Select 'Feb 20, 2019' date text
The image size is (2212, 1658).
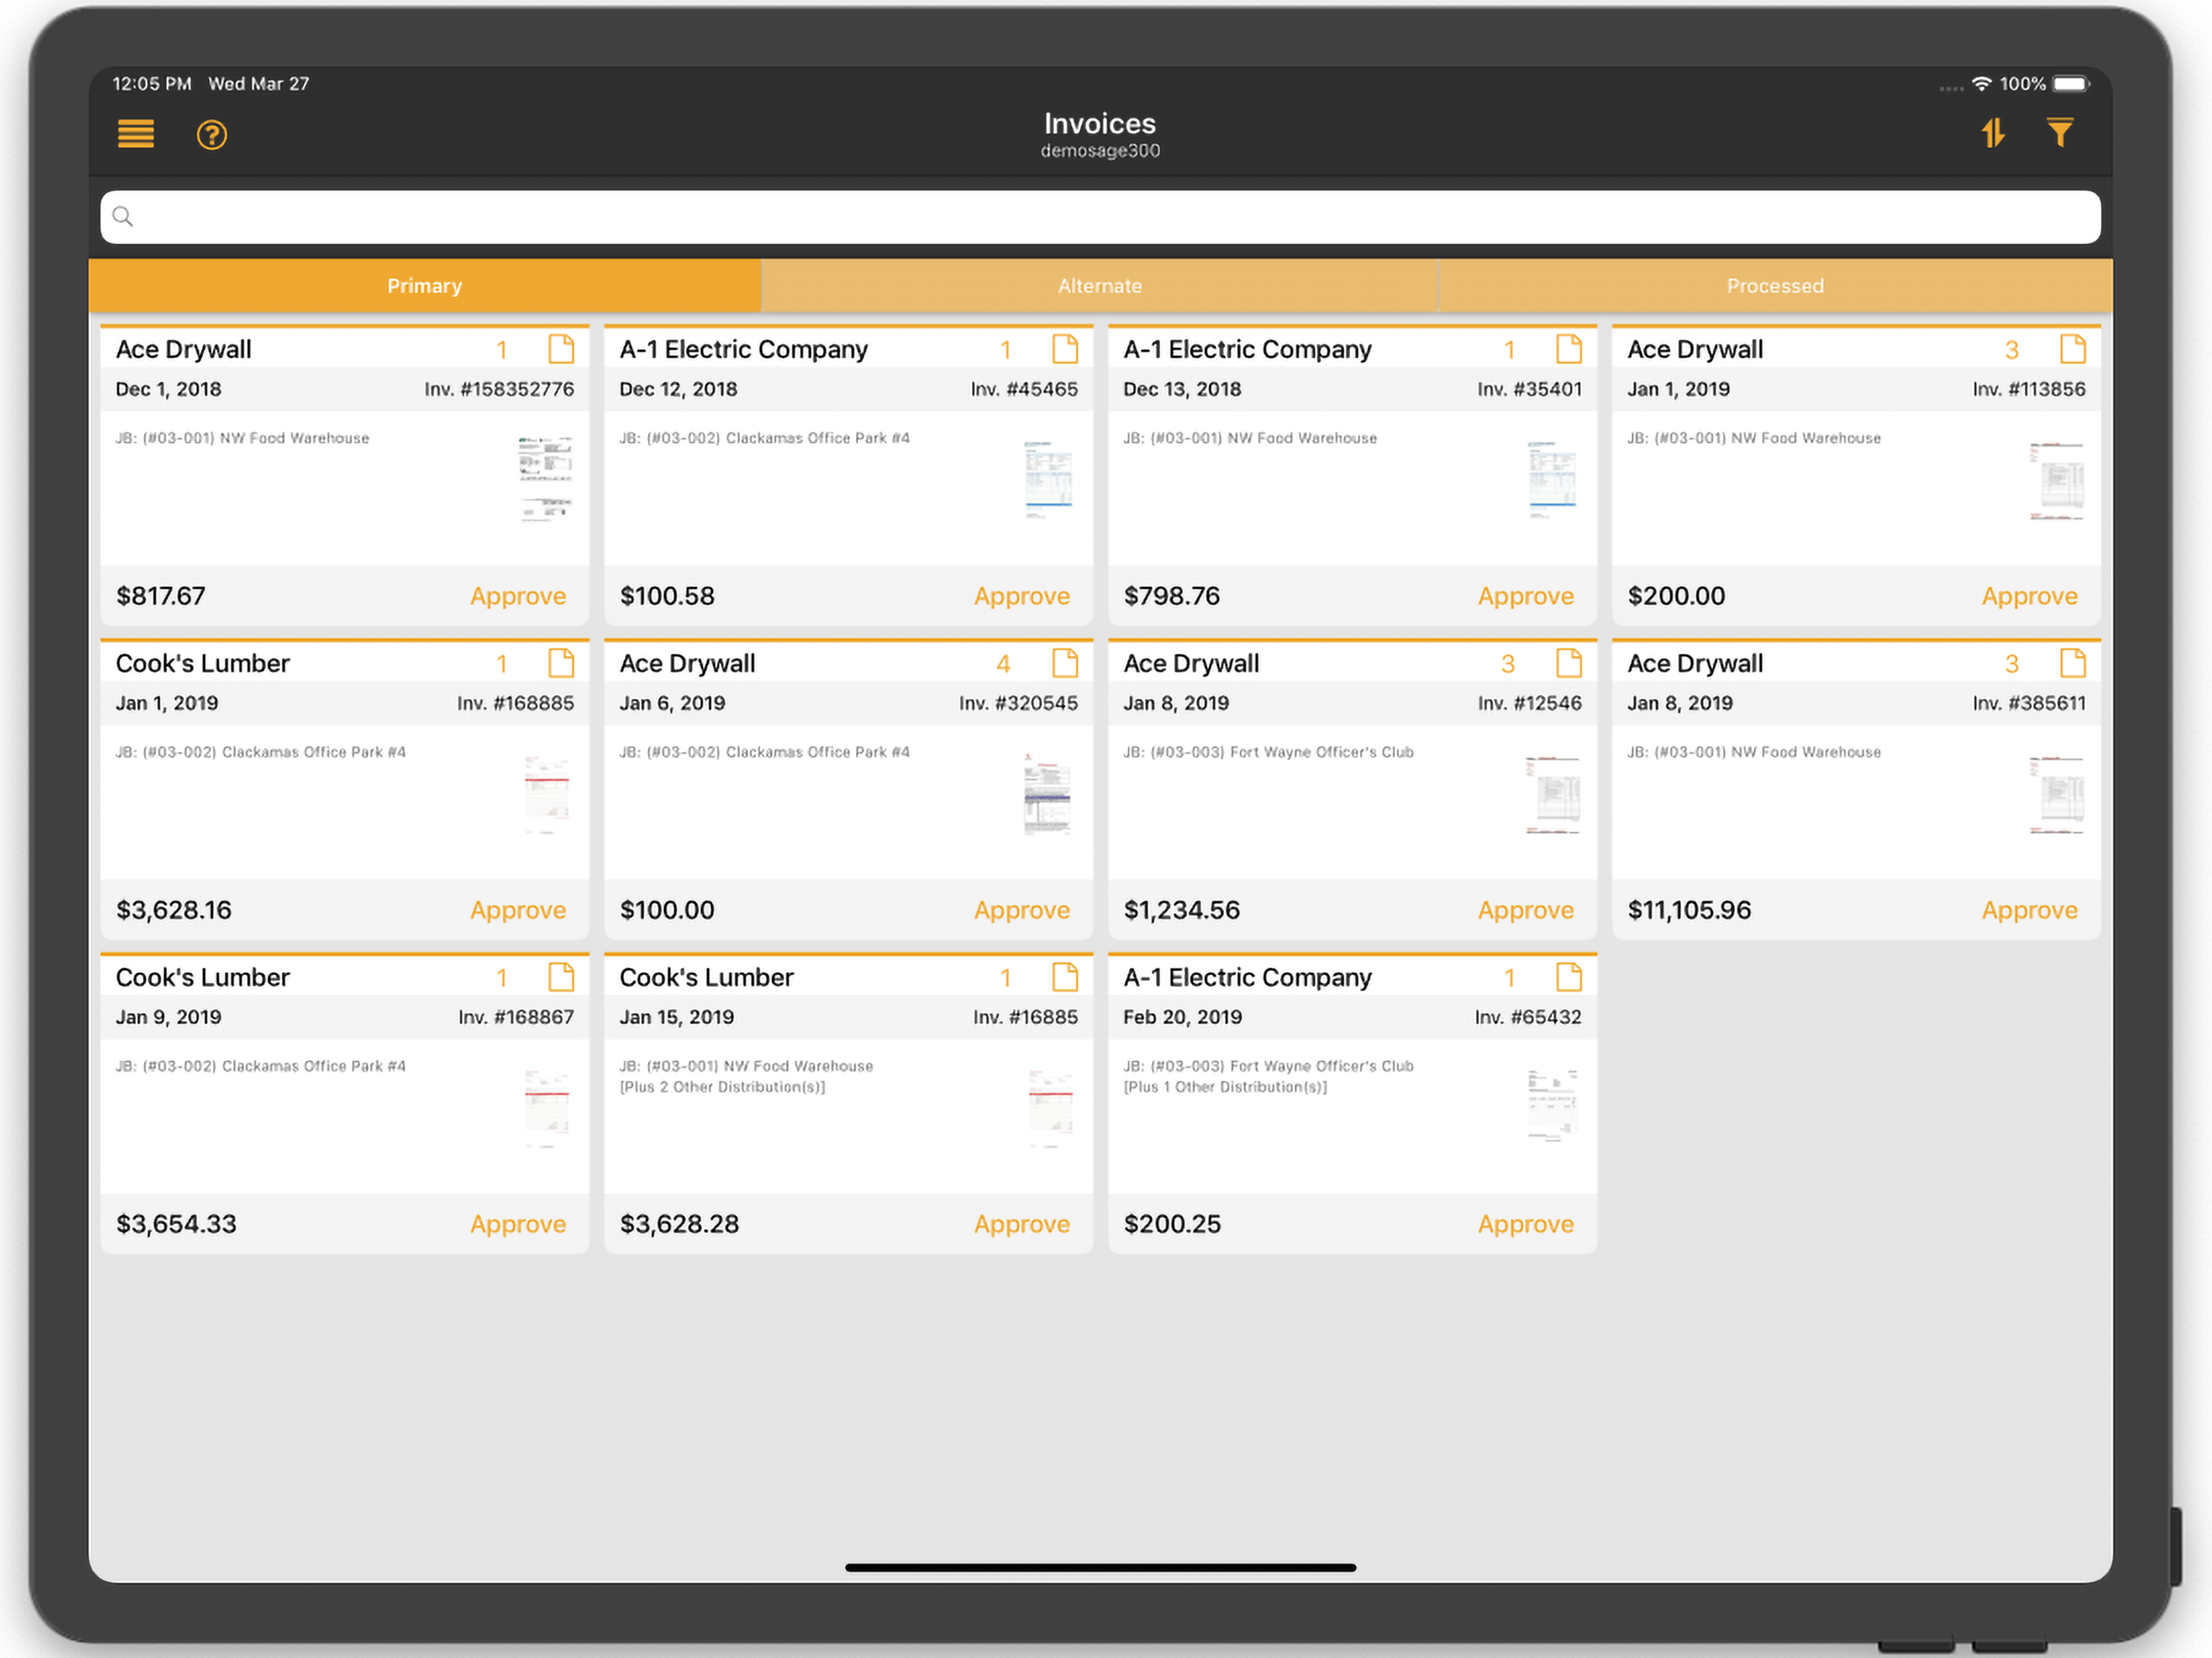click(1182, 1017)
